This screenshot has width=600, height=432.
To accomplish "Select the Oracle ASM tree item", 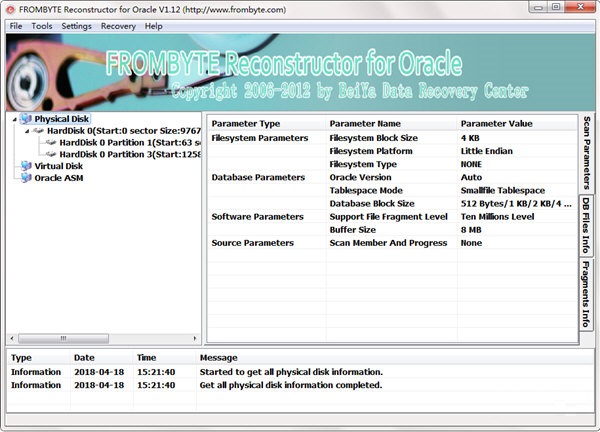I will pyautogui.click(x=59, y=178).
